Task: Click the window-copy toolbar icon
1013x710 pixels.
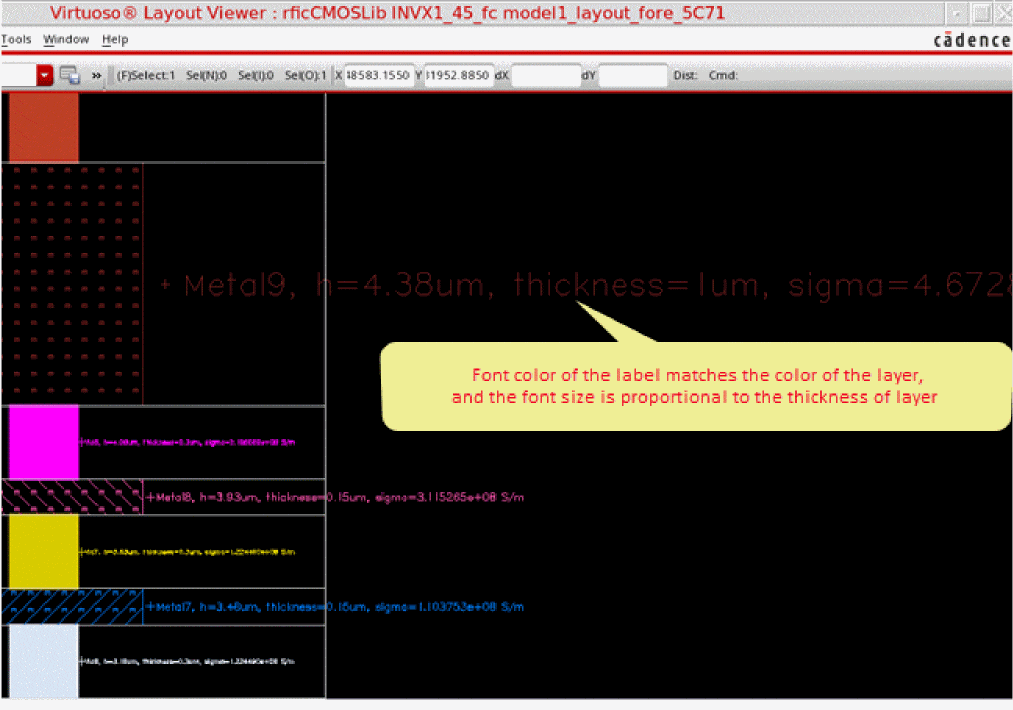Action: point(70,75)
